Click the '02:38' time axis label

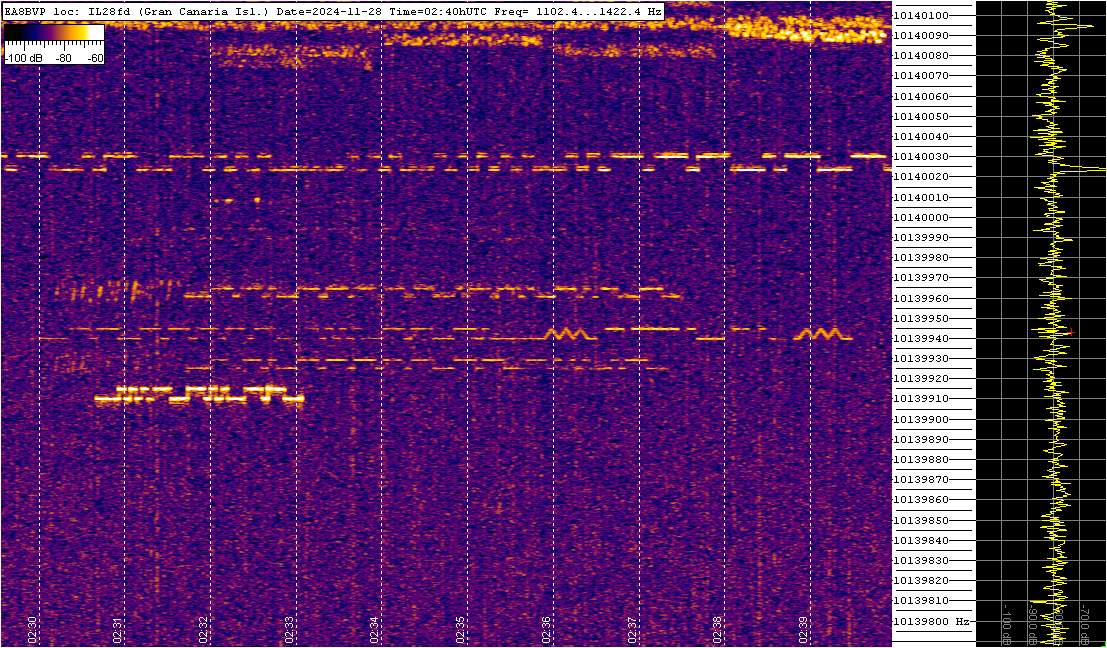[717, 628]
